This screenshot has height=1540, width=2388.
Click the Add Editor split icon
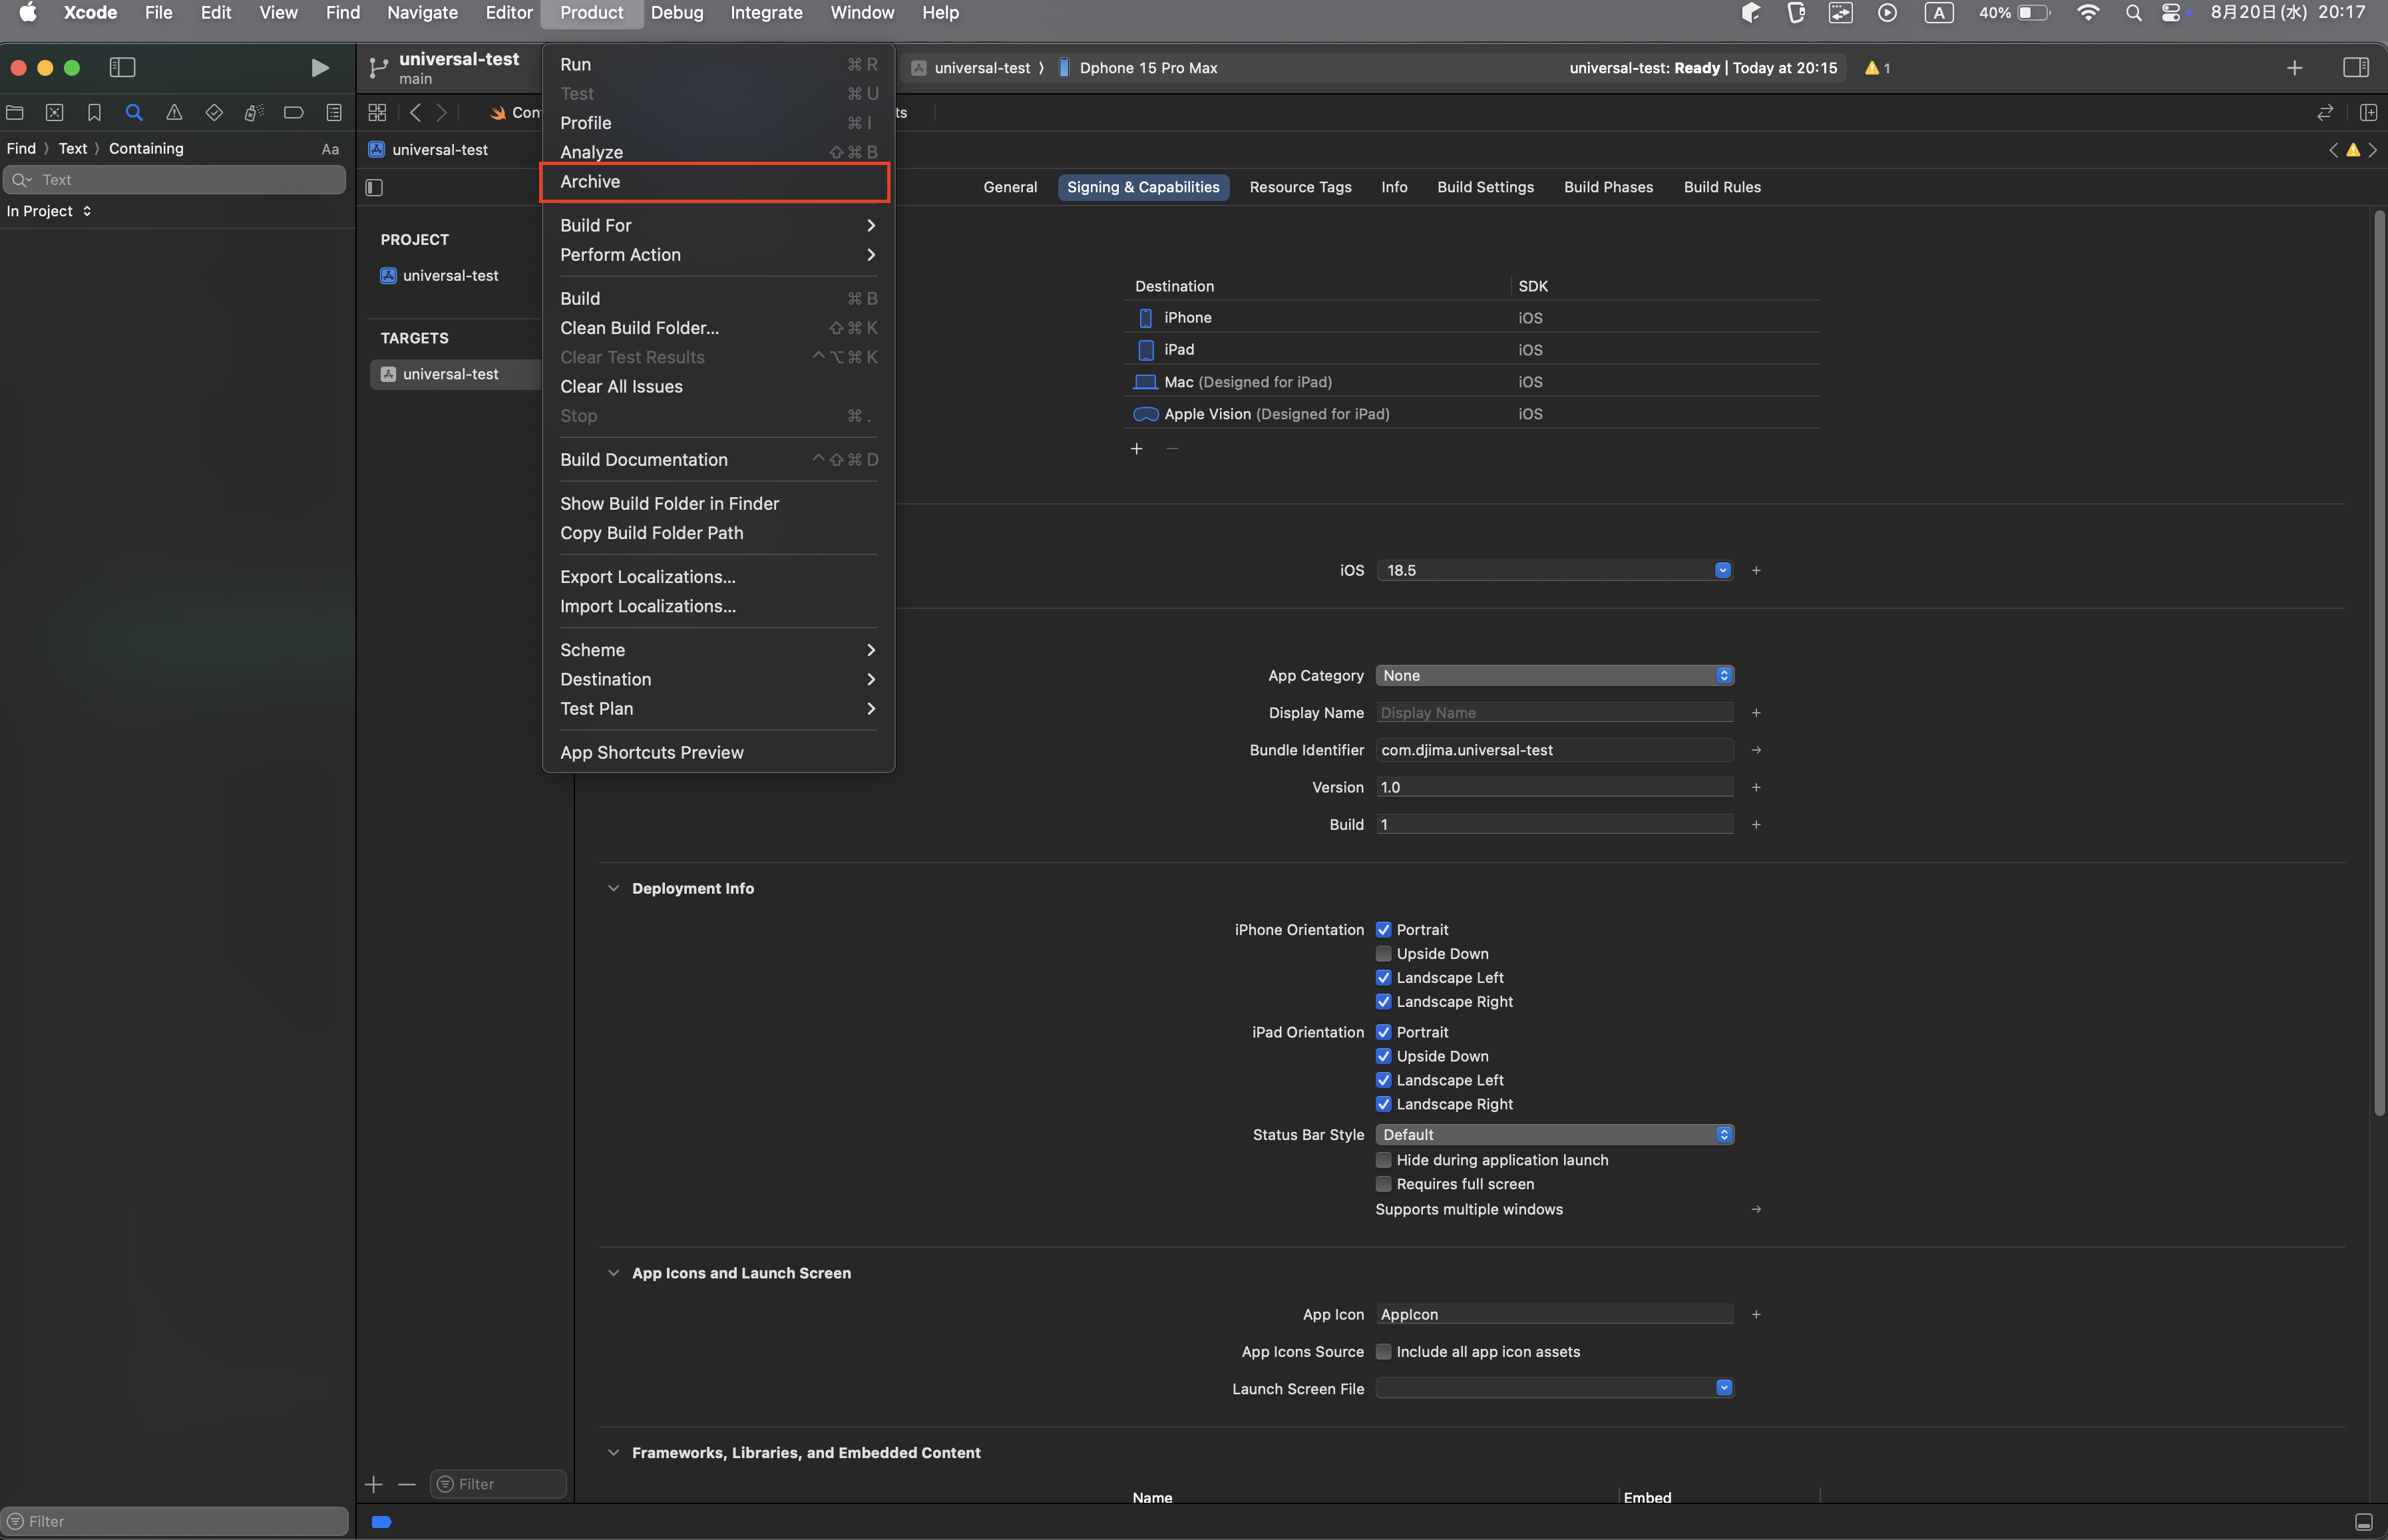coord(2367,112)
